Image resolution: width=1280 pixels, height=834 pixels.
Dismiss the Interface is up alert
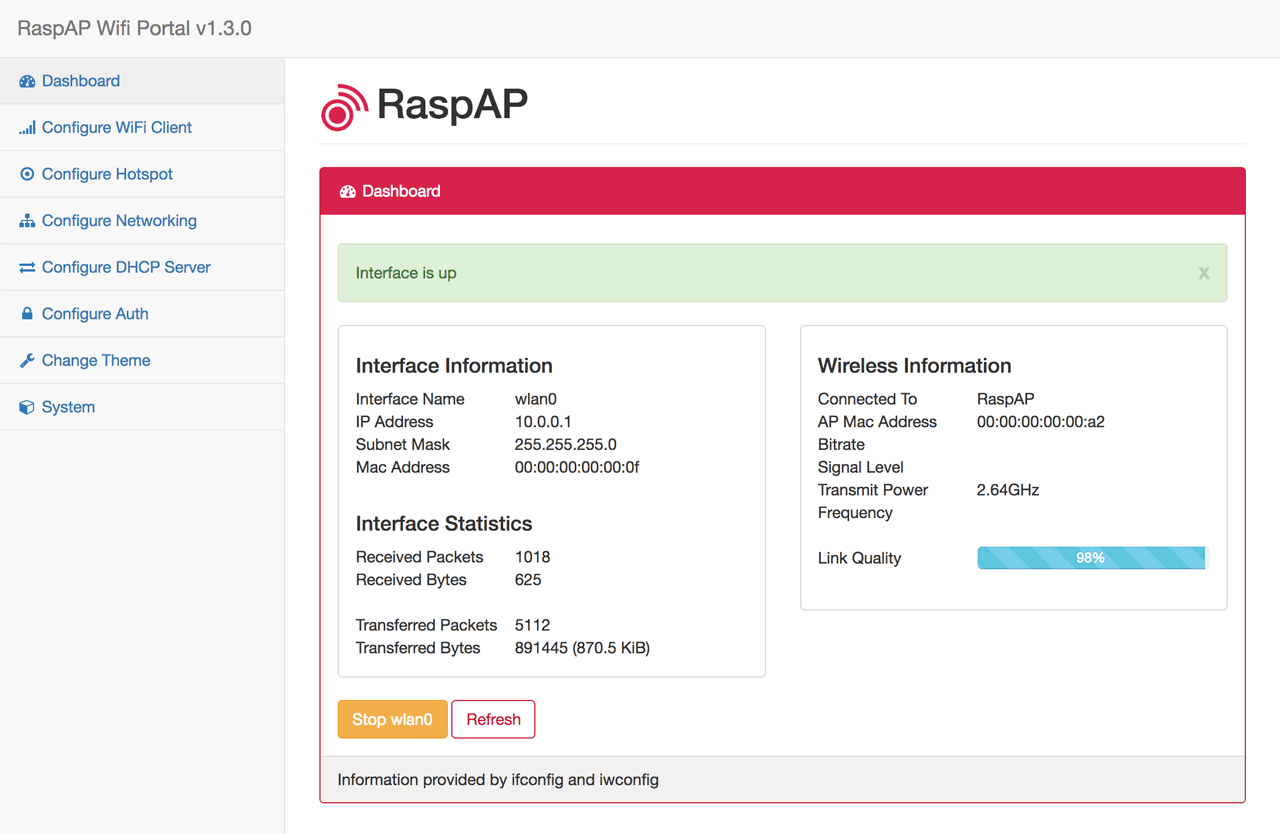point(1204,273)
